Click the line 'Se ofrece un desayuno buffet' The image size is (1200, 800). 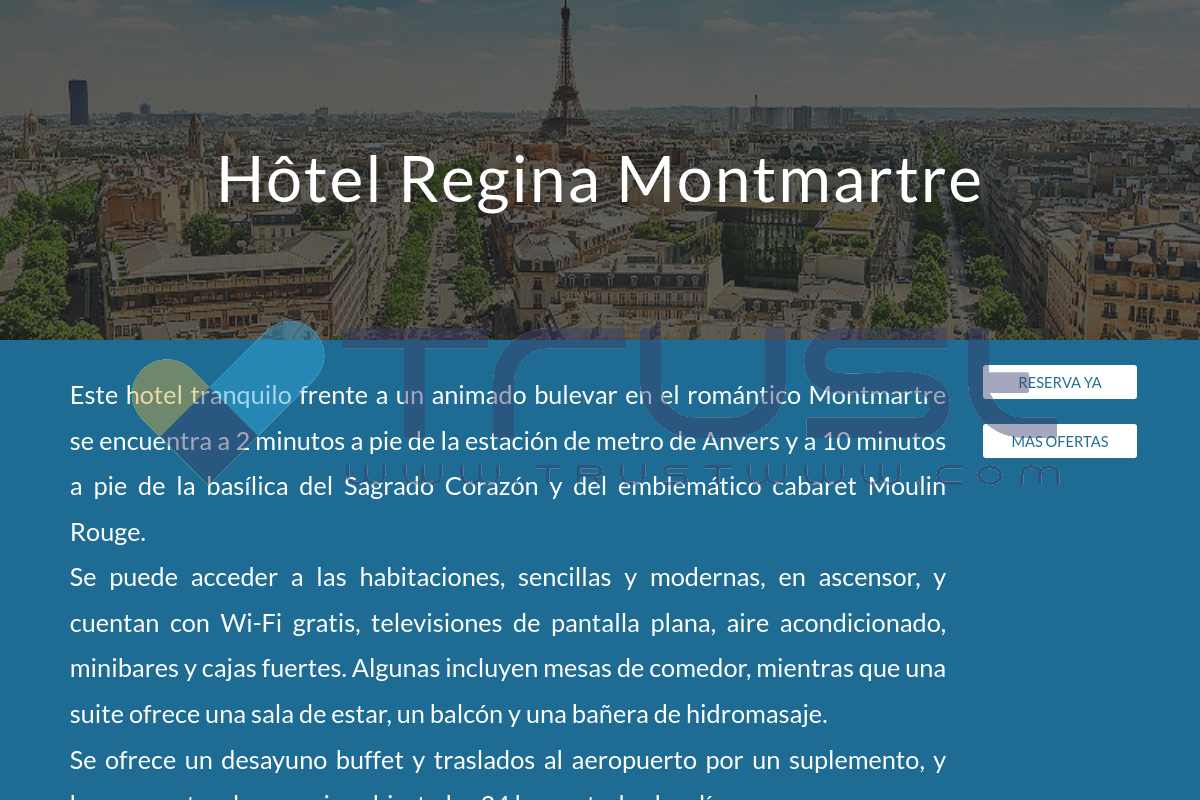click(x=508, y=760)
